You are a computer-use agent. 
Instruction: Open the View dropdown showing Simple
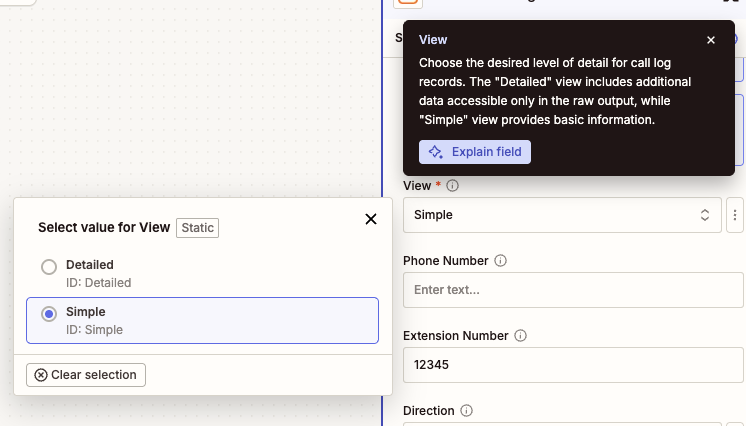560,215
